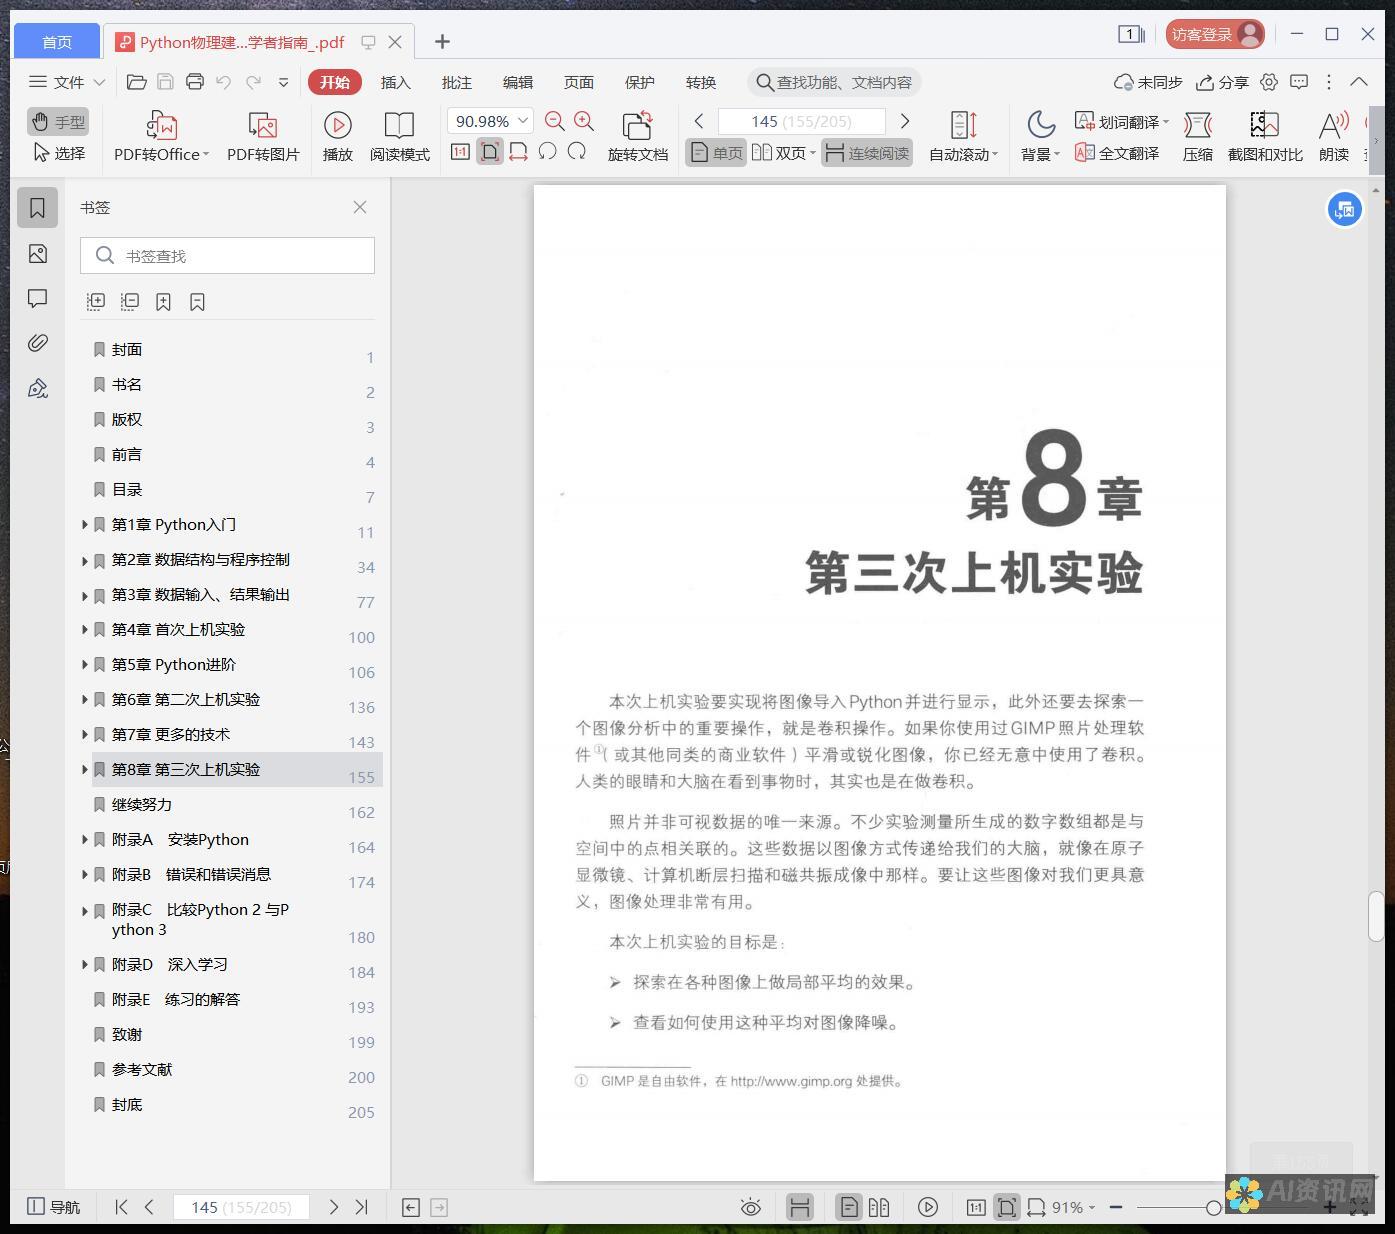Open a file with the folder icon

137,82
